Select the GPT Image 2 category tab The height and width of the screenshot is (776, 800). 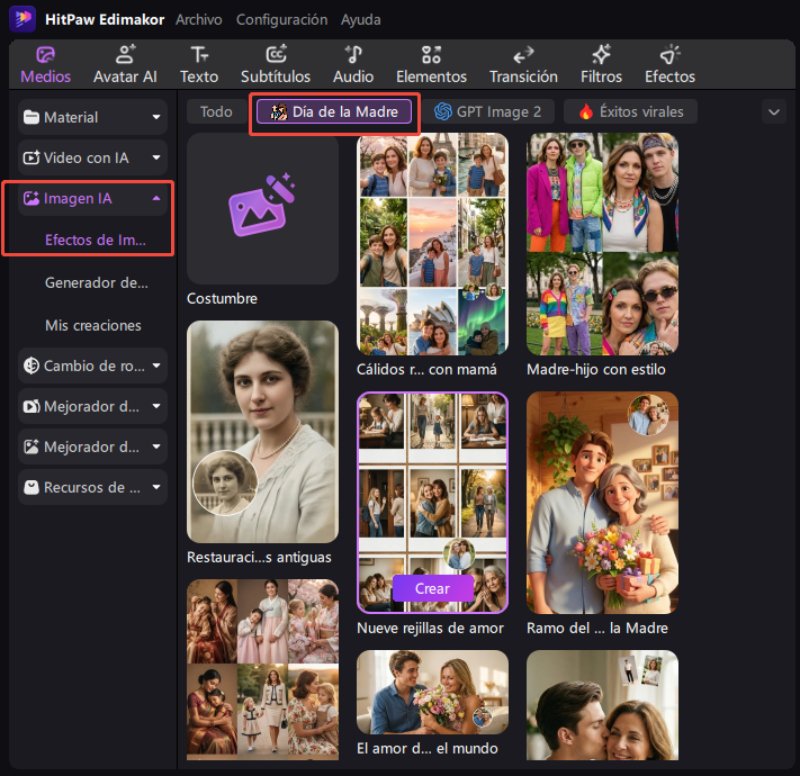488,112
